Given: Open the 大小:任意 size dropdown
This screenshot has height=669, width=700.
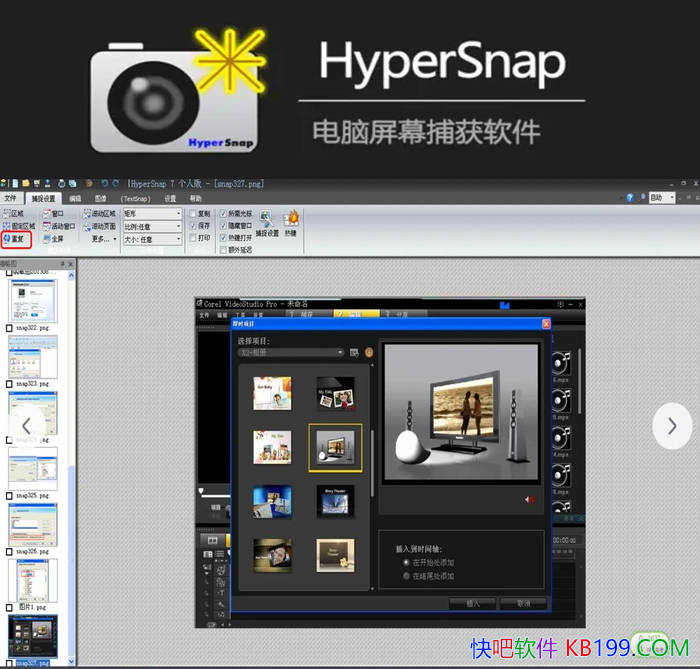Looking at the screenshot, I should (x=153, y=239).
